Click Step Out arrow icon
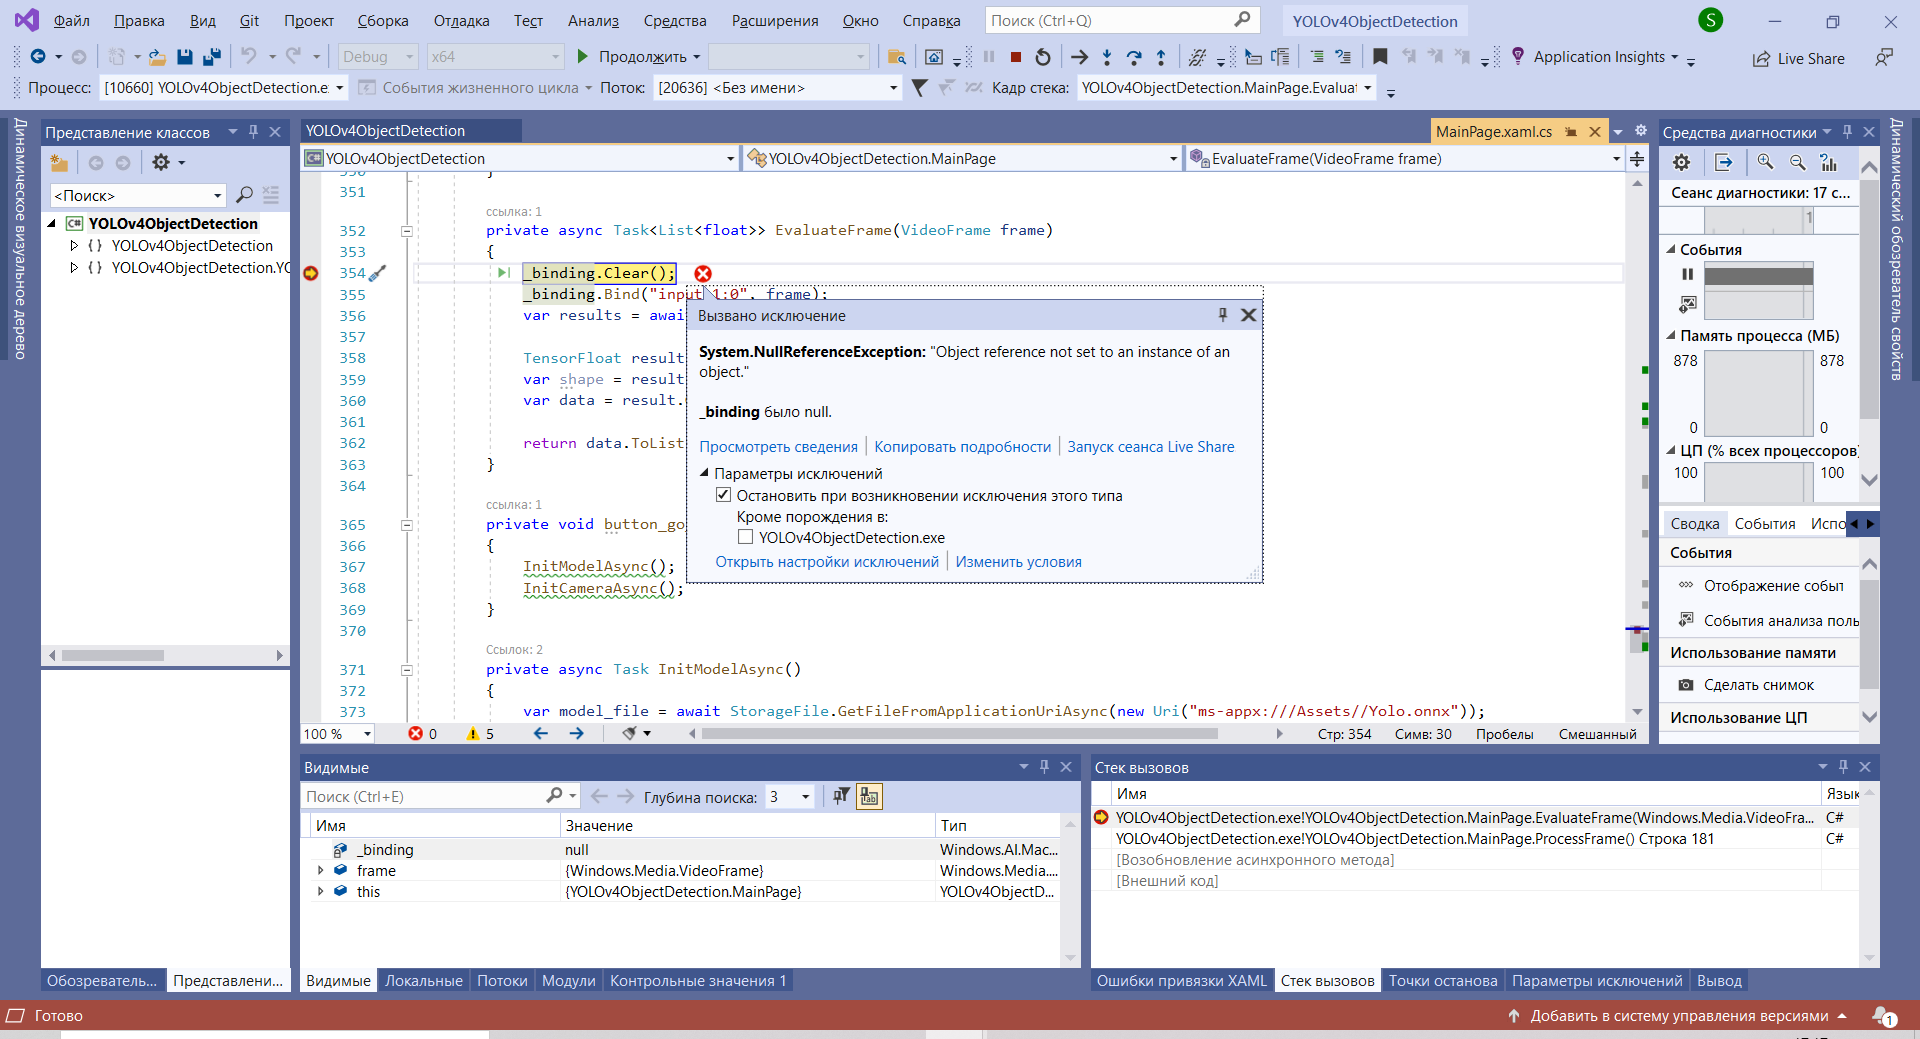1920x1039 pixels. 1161,57
